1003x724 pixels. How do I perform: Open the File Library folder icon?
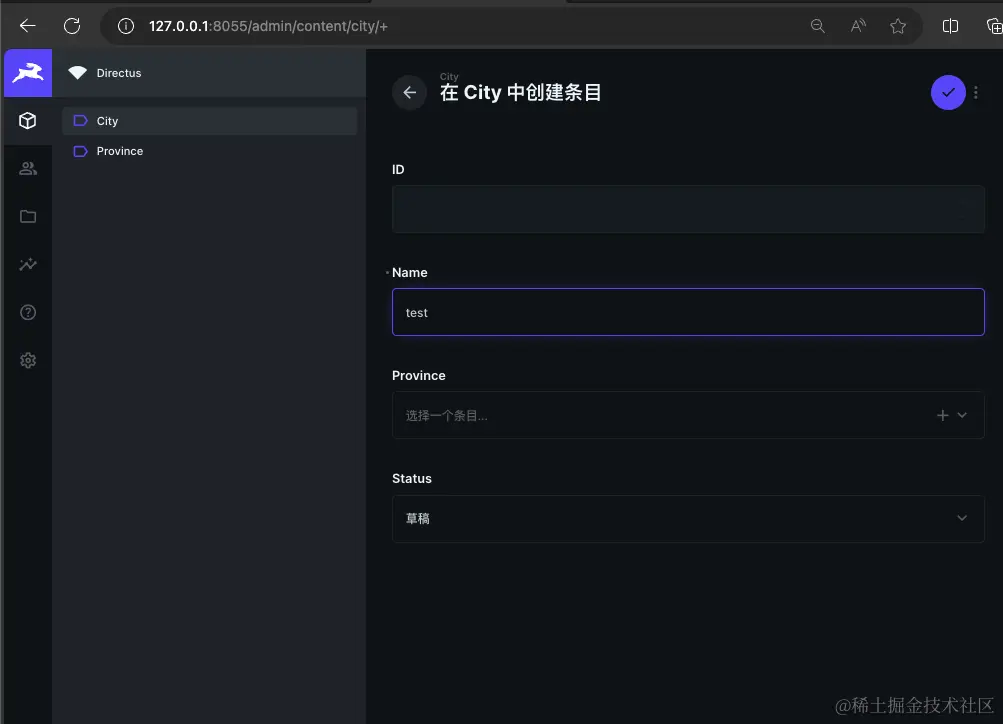pyautogui.click(x=28, y=216)
